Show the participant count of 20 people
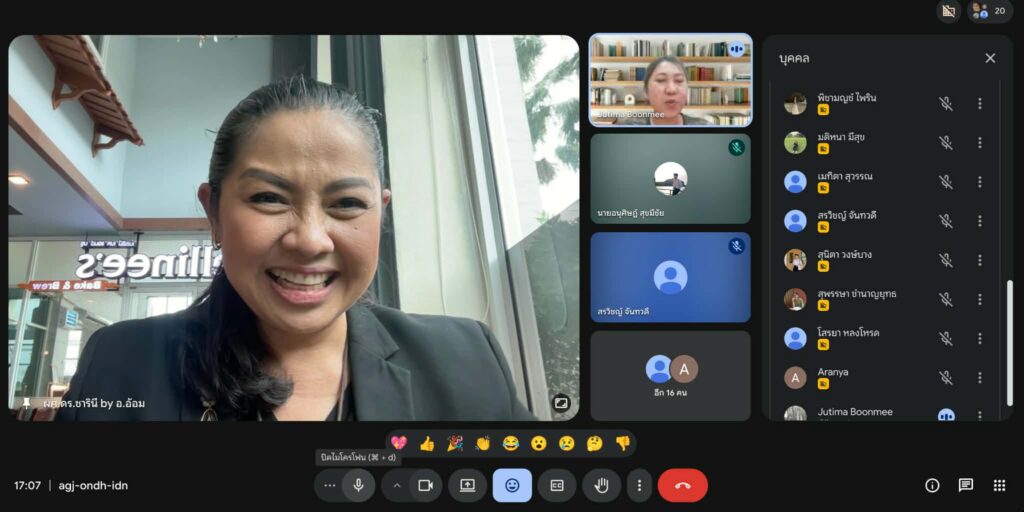 (x=990, y=11)
